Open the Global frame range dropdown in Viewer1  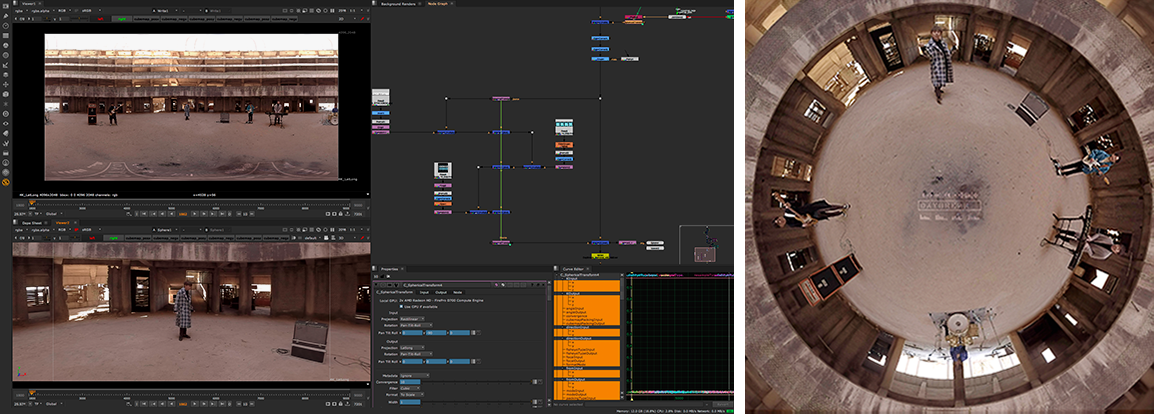[54, 214]
